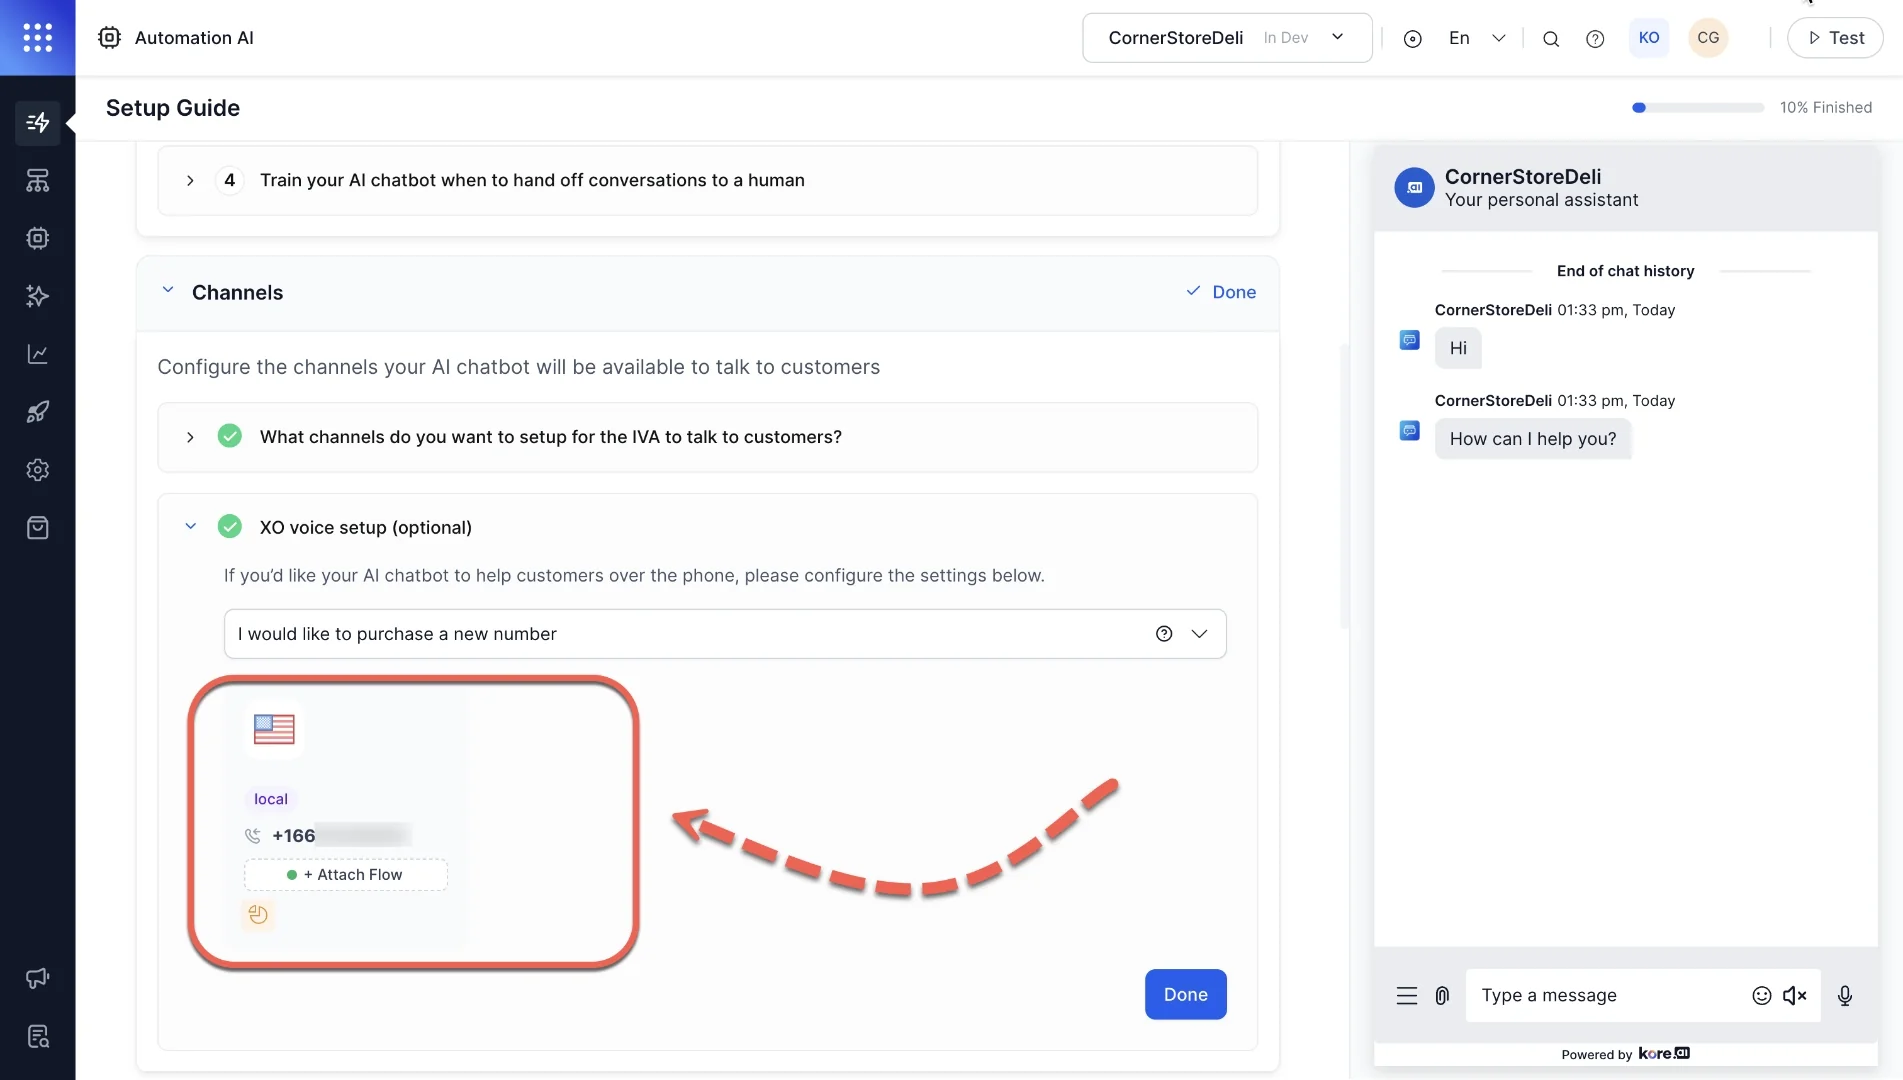Click the blue Done button
This screenshot has width=1903, height=1080.
[x=1185, y=994]
